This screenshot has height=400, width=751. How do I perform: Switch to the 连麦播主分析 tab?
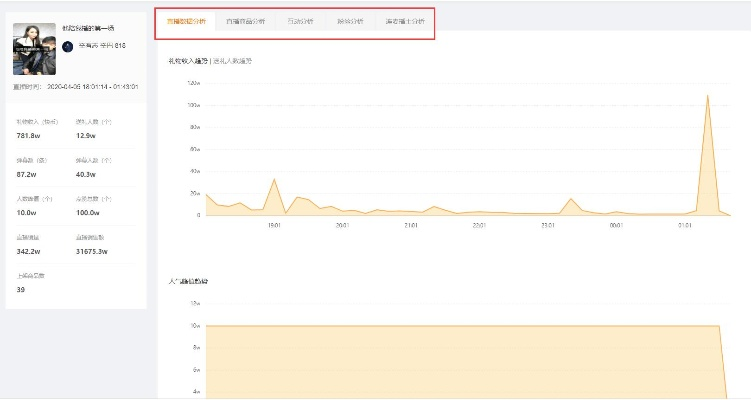point(404,21)
